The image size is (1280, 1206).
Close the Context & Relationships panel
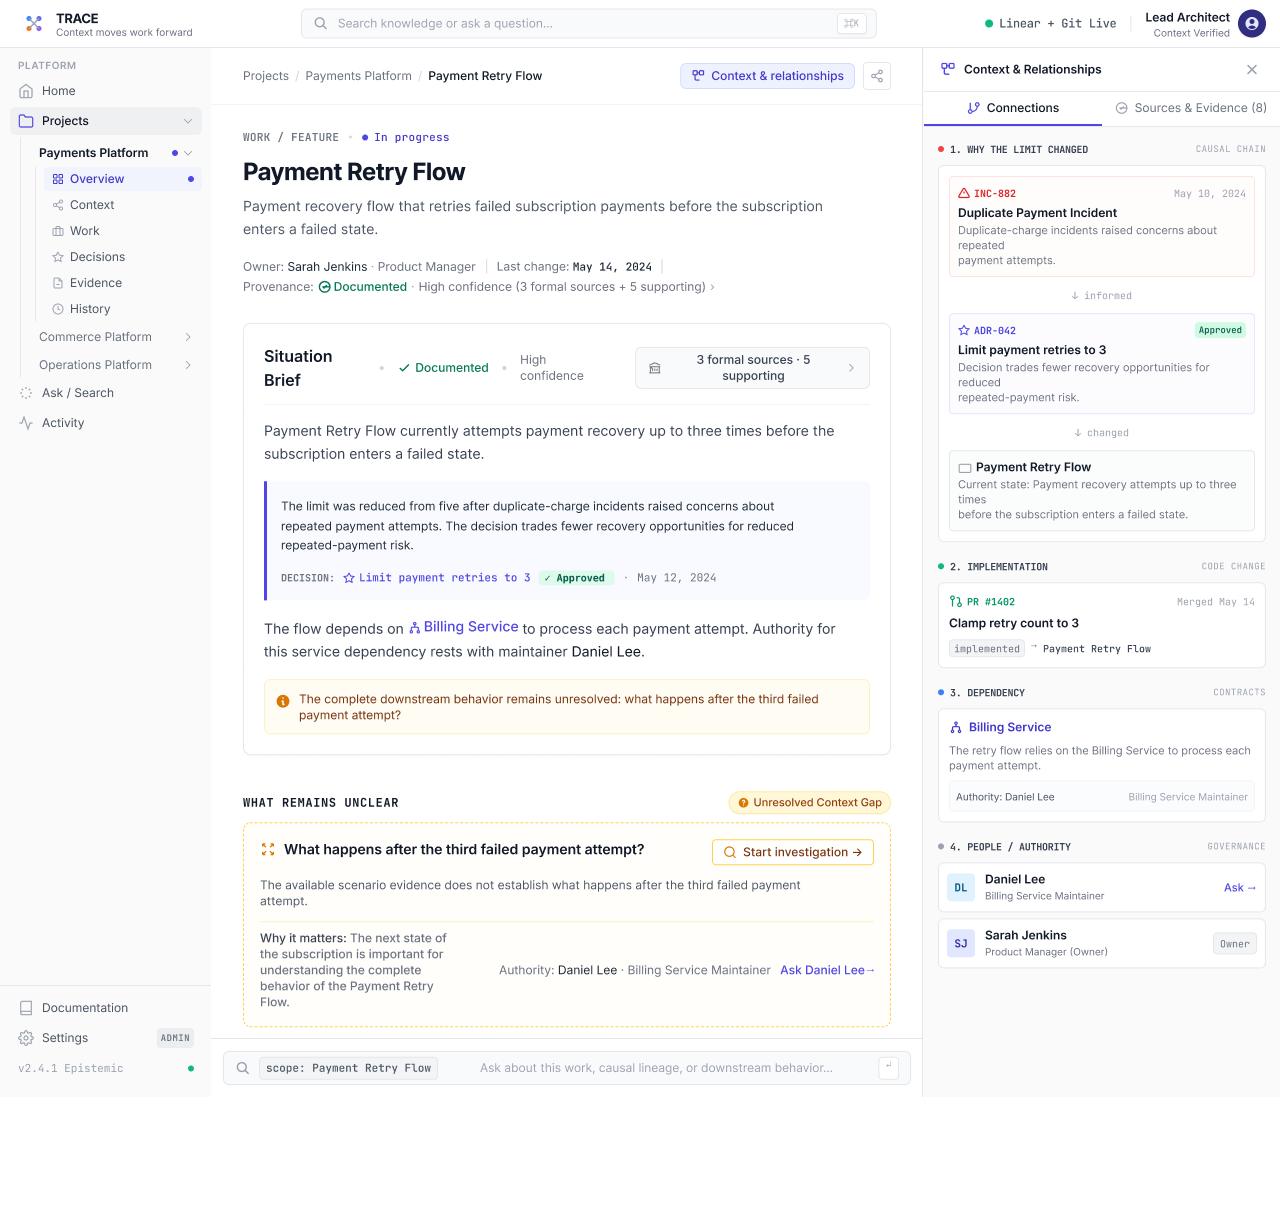(1252, 69)
